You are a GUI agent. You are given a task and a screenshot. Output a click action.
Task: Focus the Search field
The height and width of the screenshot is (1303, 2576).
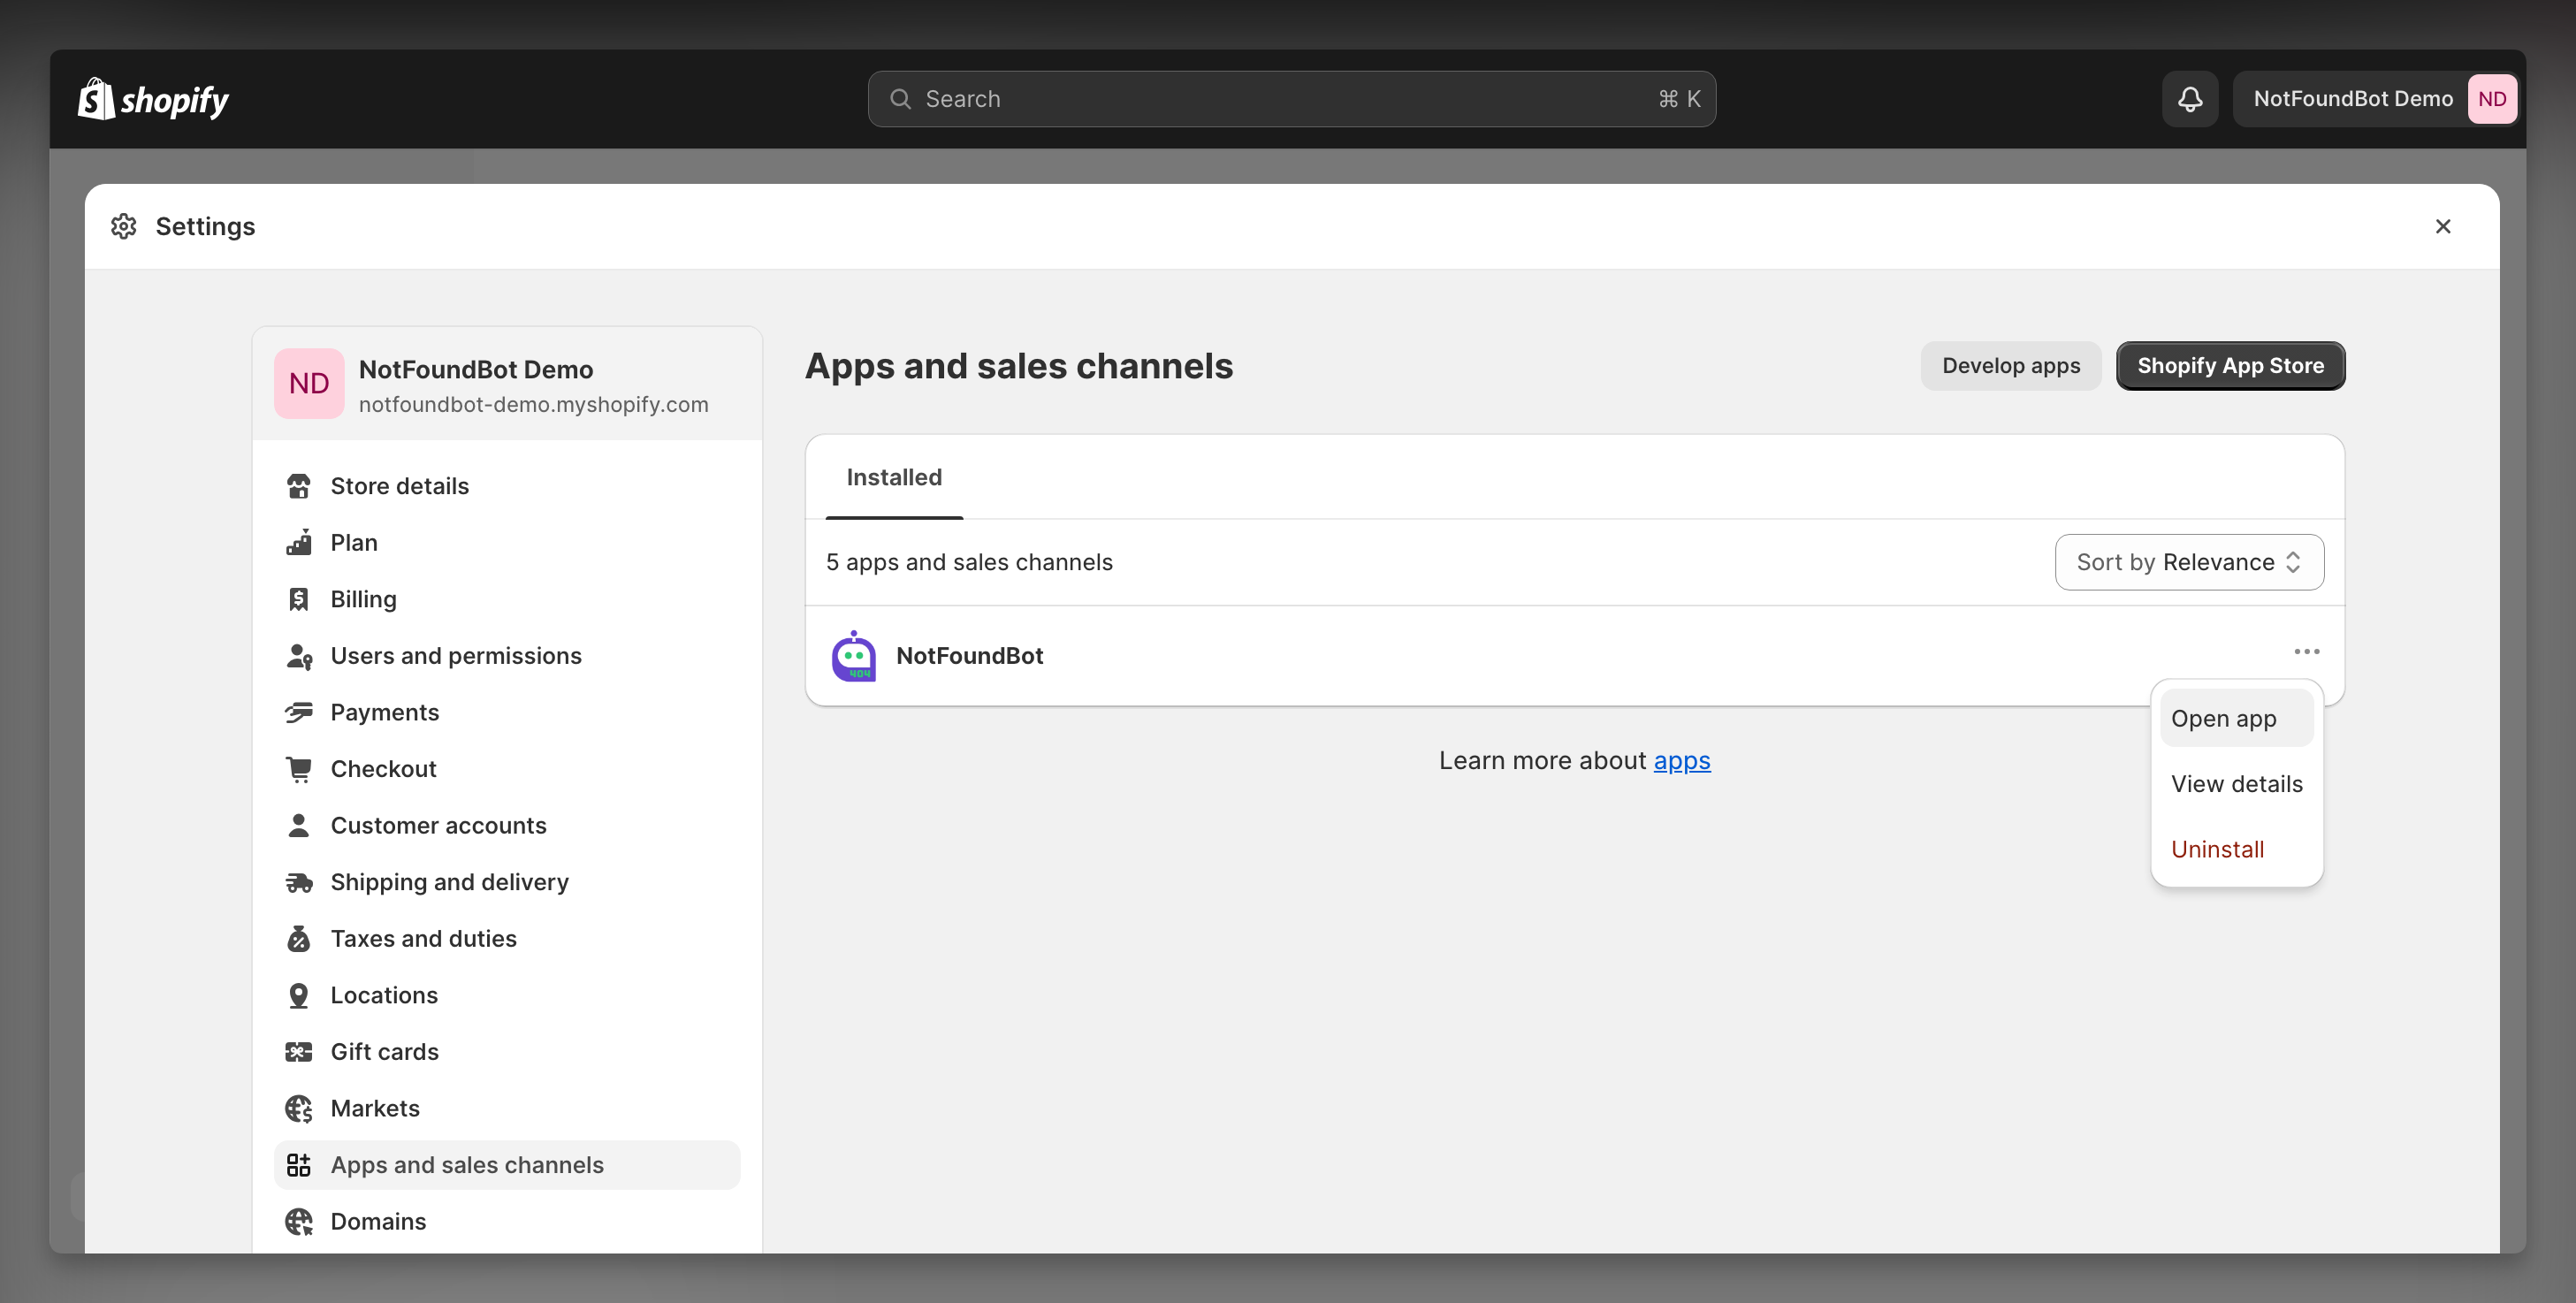(1291, 99)
